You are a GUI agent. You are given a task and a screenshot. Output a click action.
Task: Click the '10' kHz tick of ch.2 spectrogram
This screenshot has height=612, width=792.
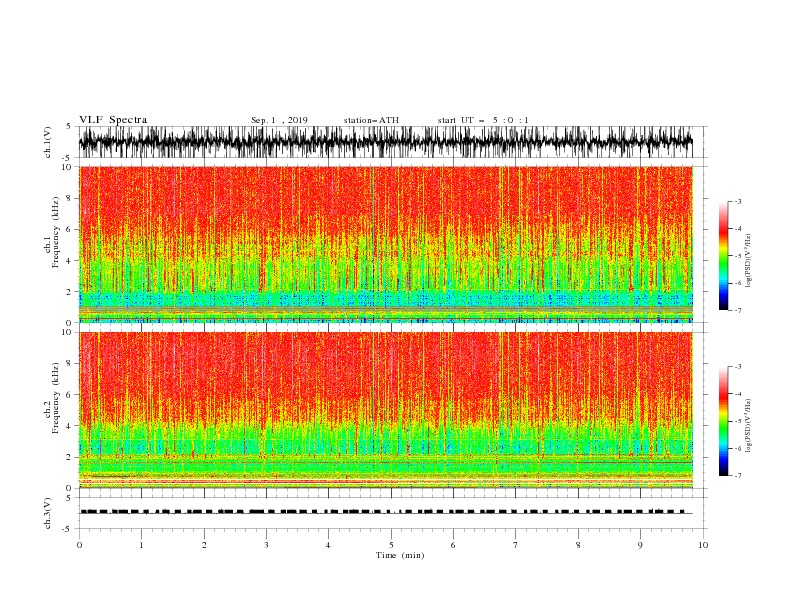click(67, 332)
